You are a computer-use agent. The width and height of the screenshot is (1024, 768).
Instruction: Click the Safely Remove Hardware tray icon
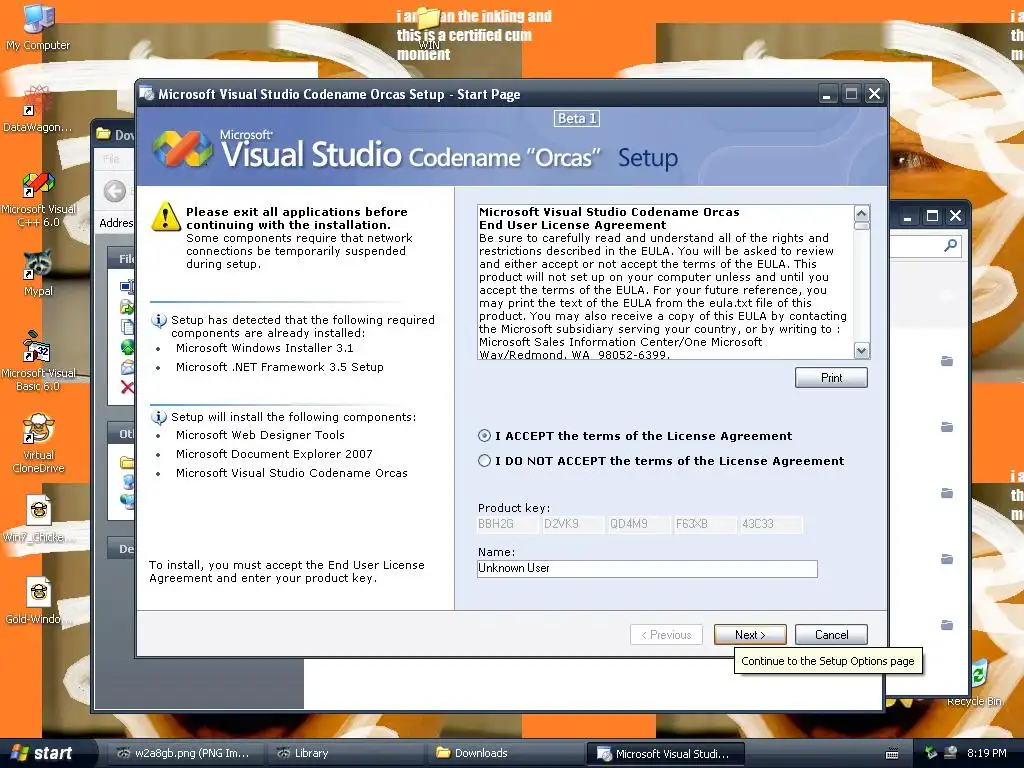(x=930, y=753)
